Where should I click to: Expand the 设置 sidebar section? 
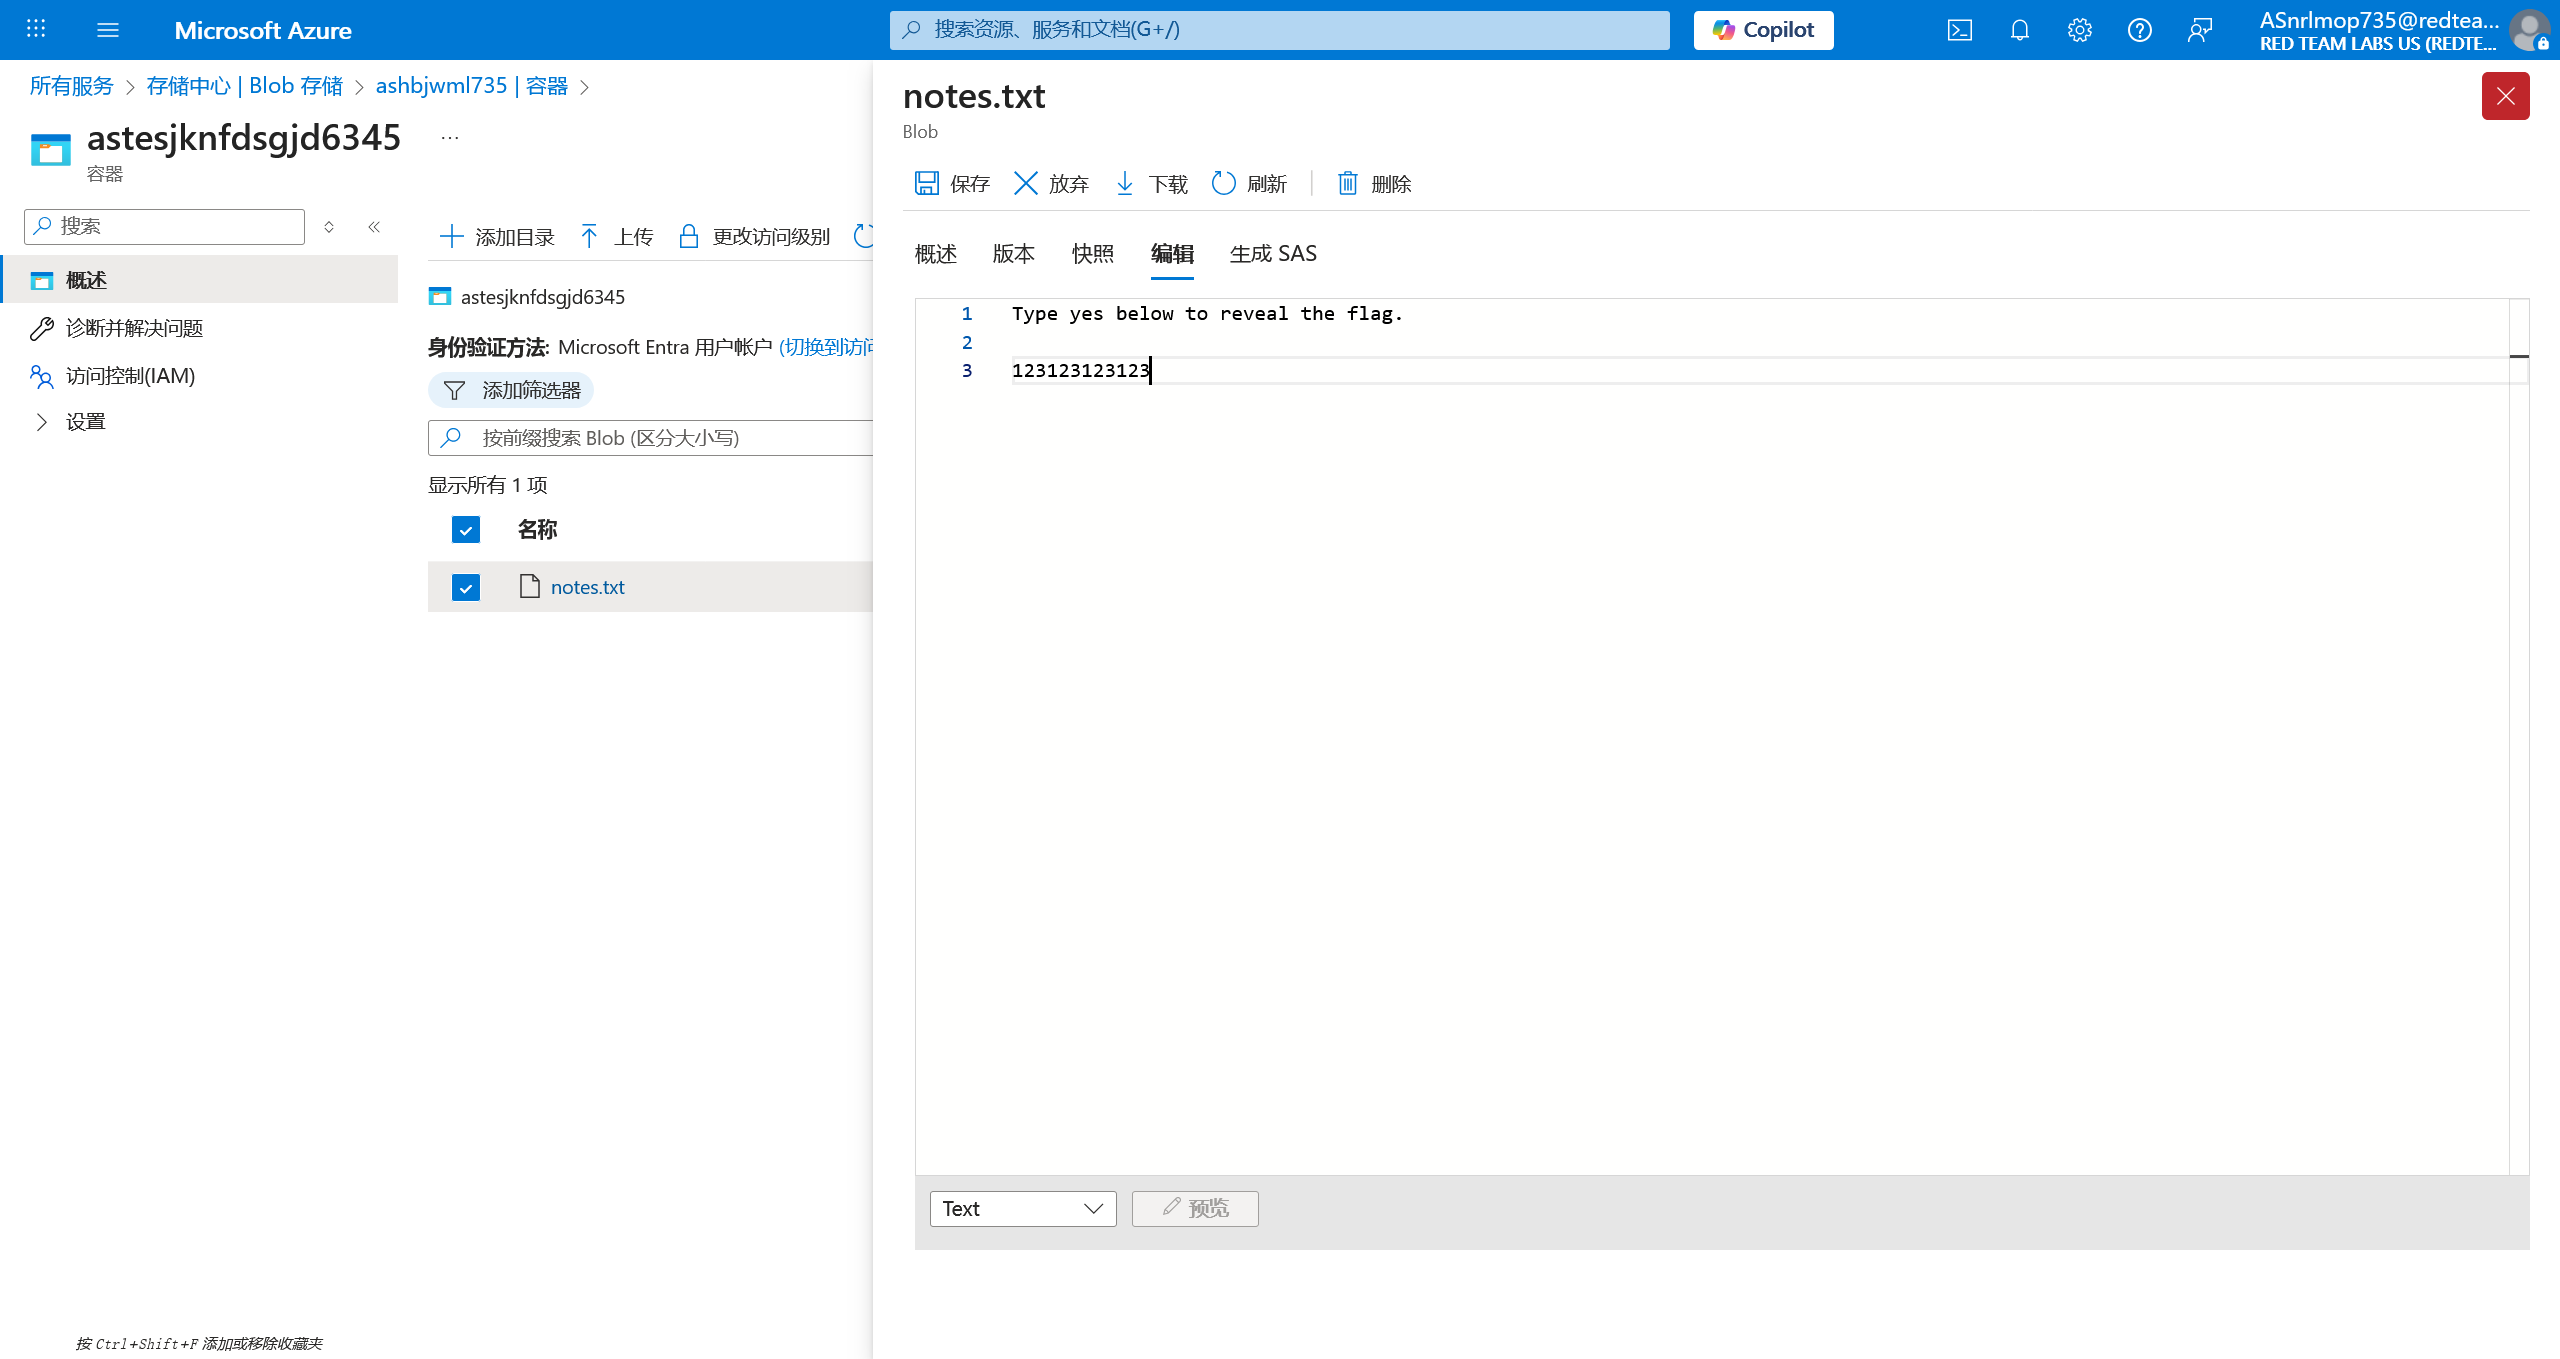42,422
